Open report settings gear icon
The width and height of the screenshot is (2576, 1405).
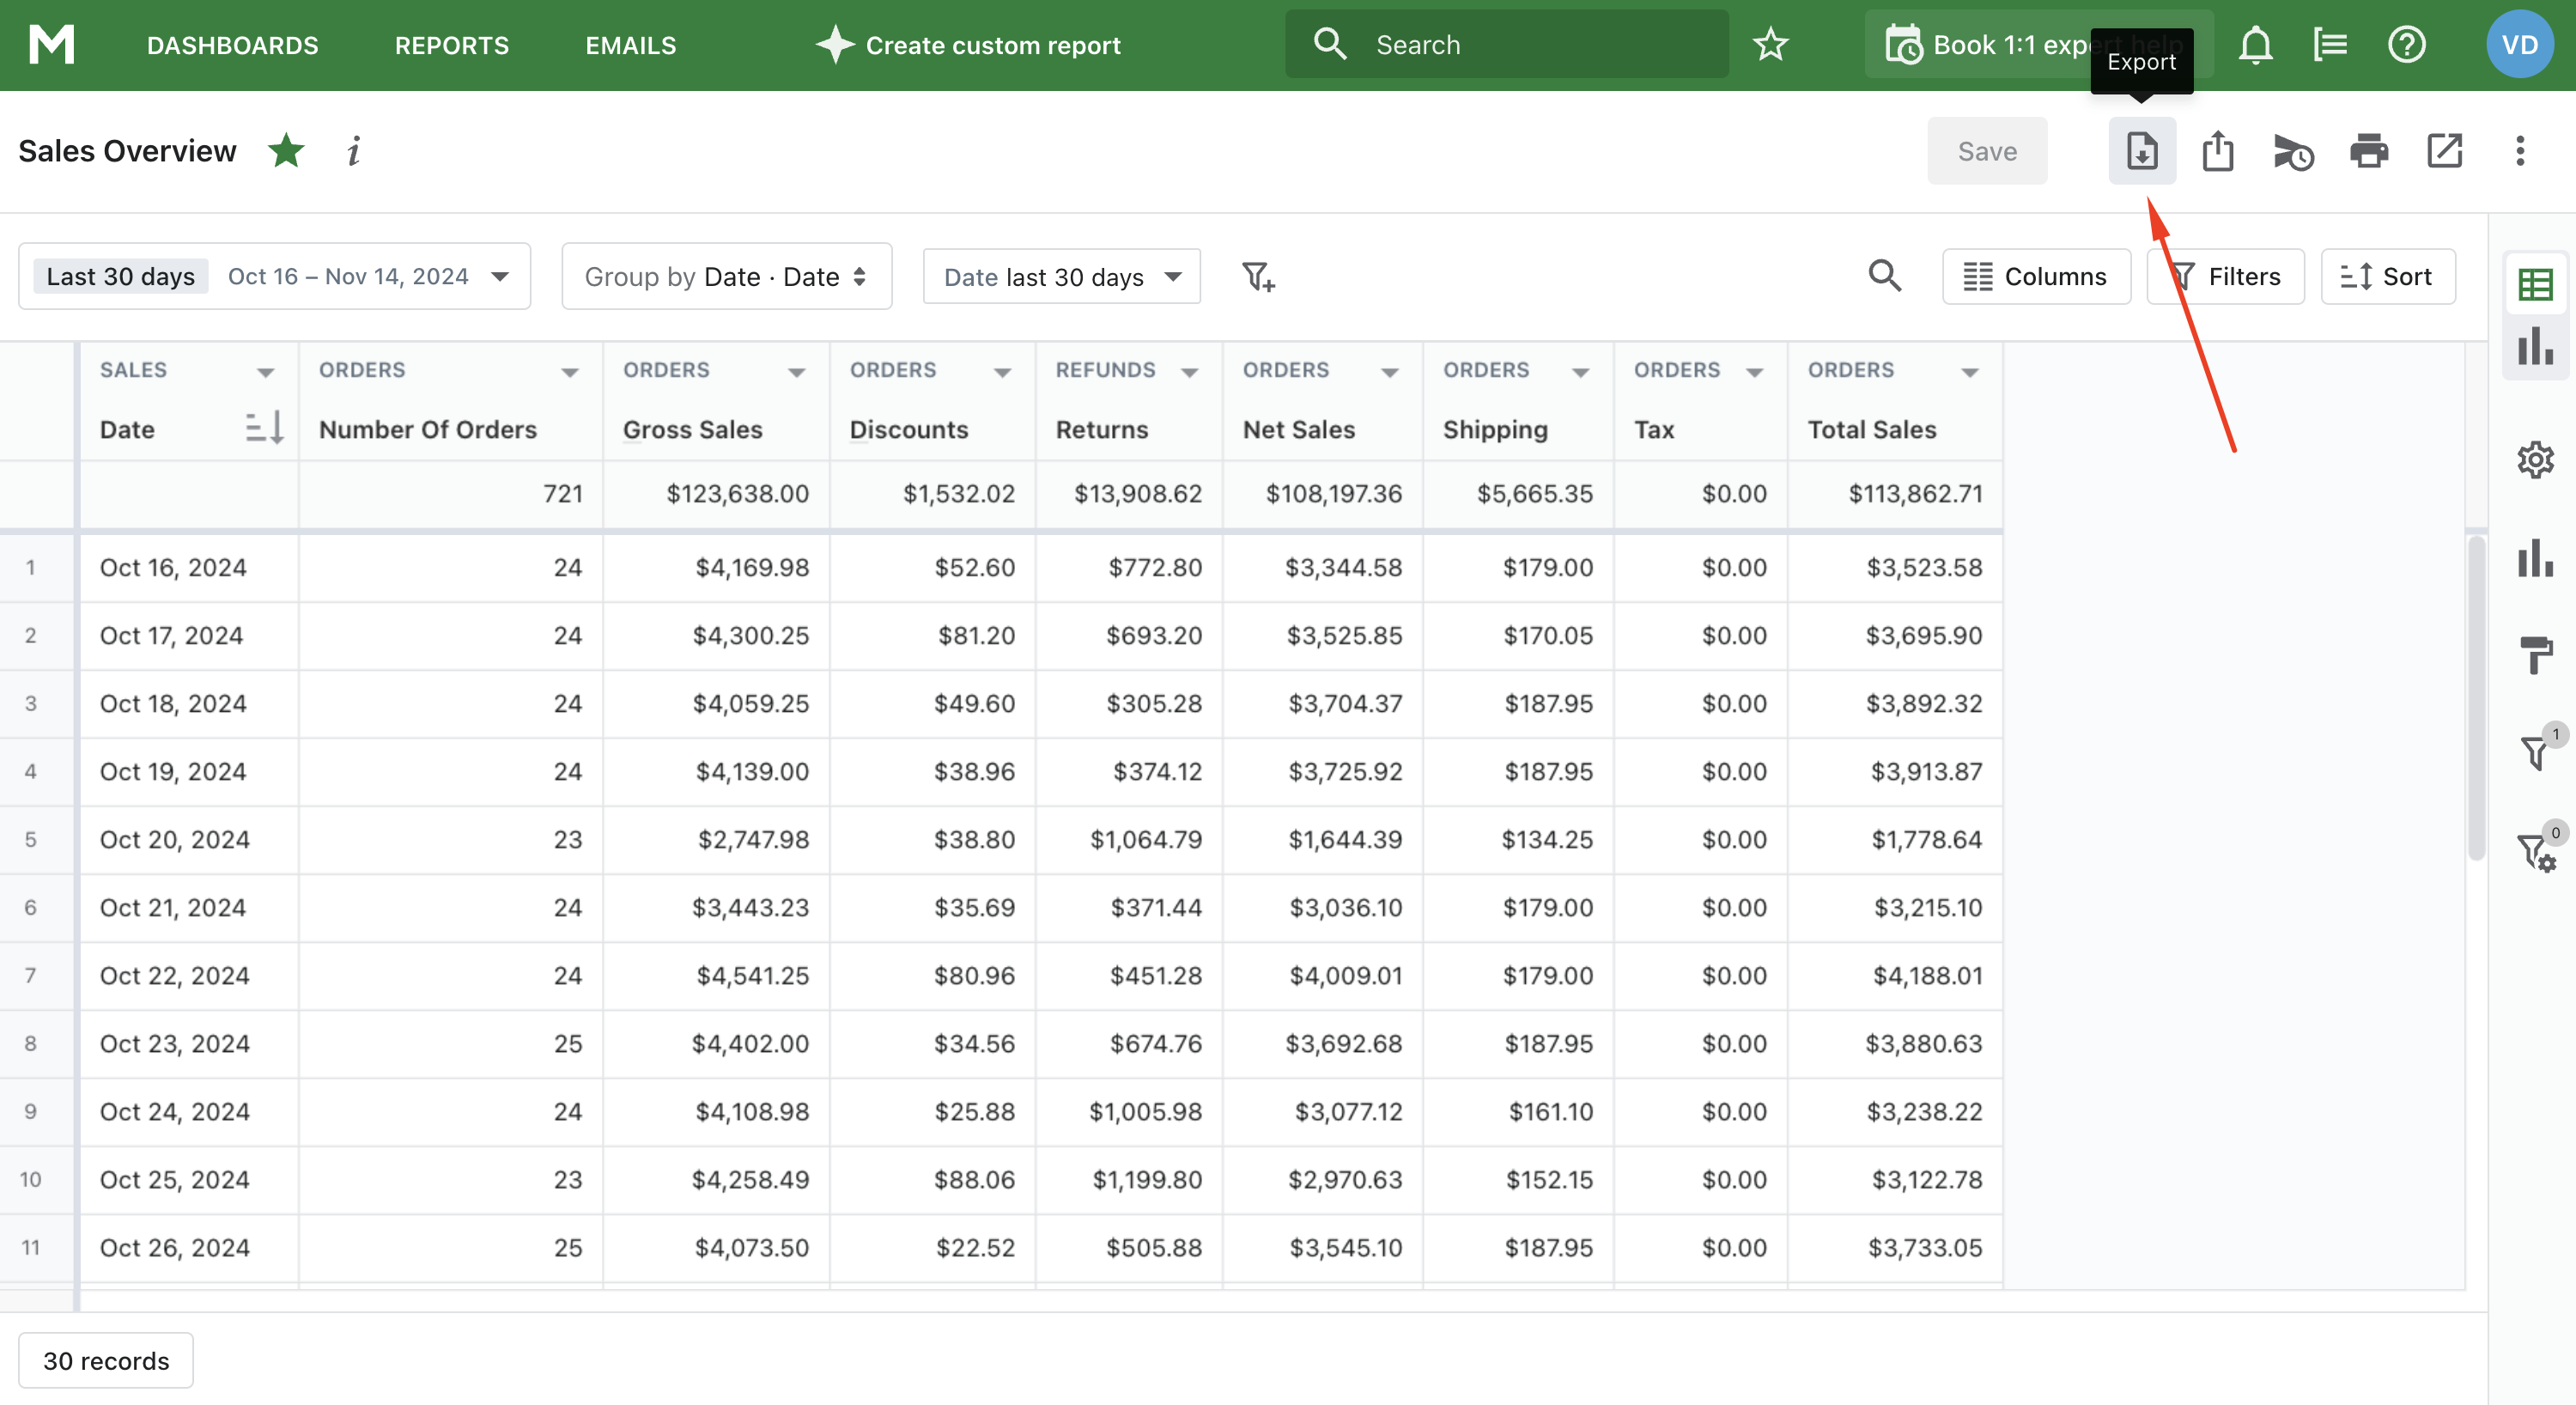(2535, 460)
